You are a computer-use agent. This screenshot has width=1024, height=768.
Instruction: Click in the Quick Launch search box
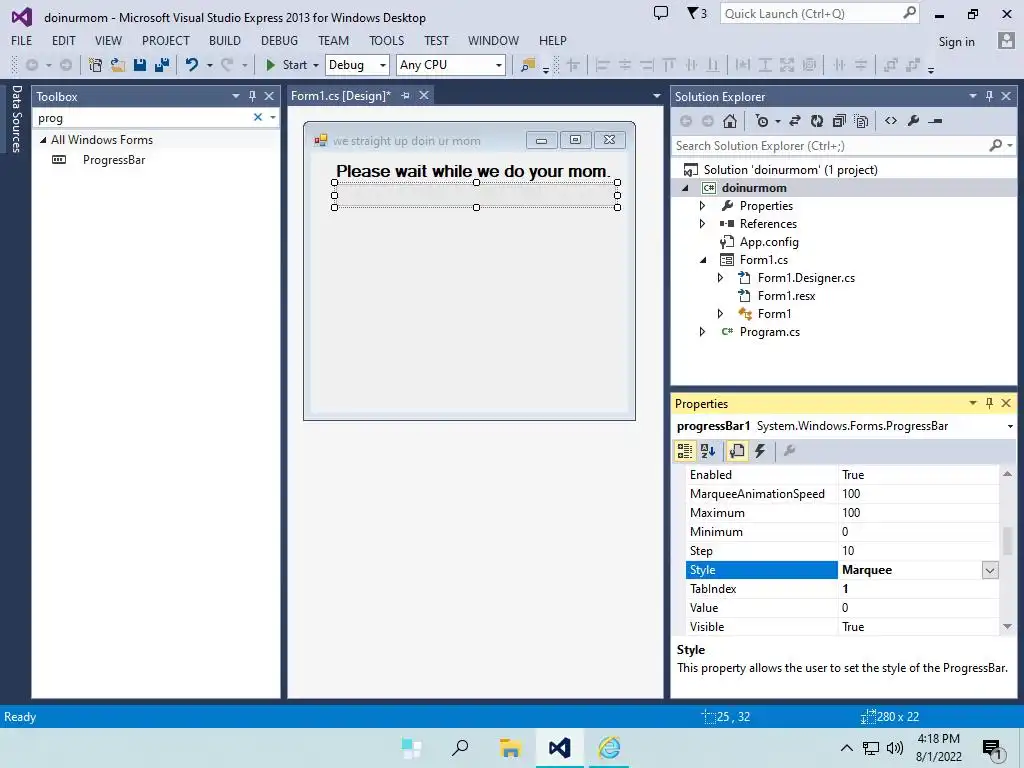811,14
